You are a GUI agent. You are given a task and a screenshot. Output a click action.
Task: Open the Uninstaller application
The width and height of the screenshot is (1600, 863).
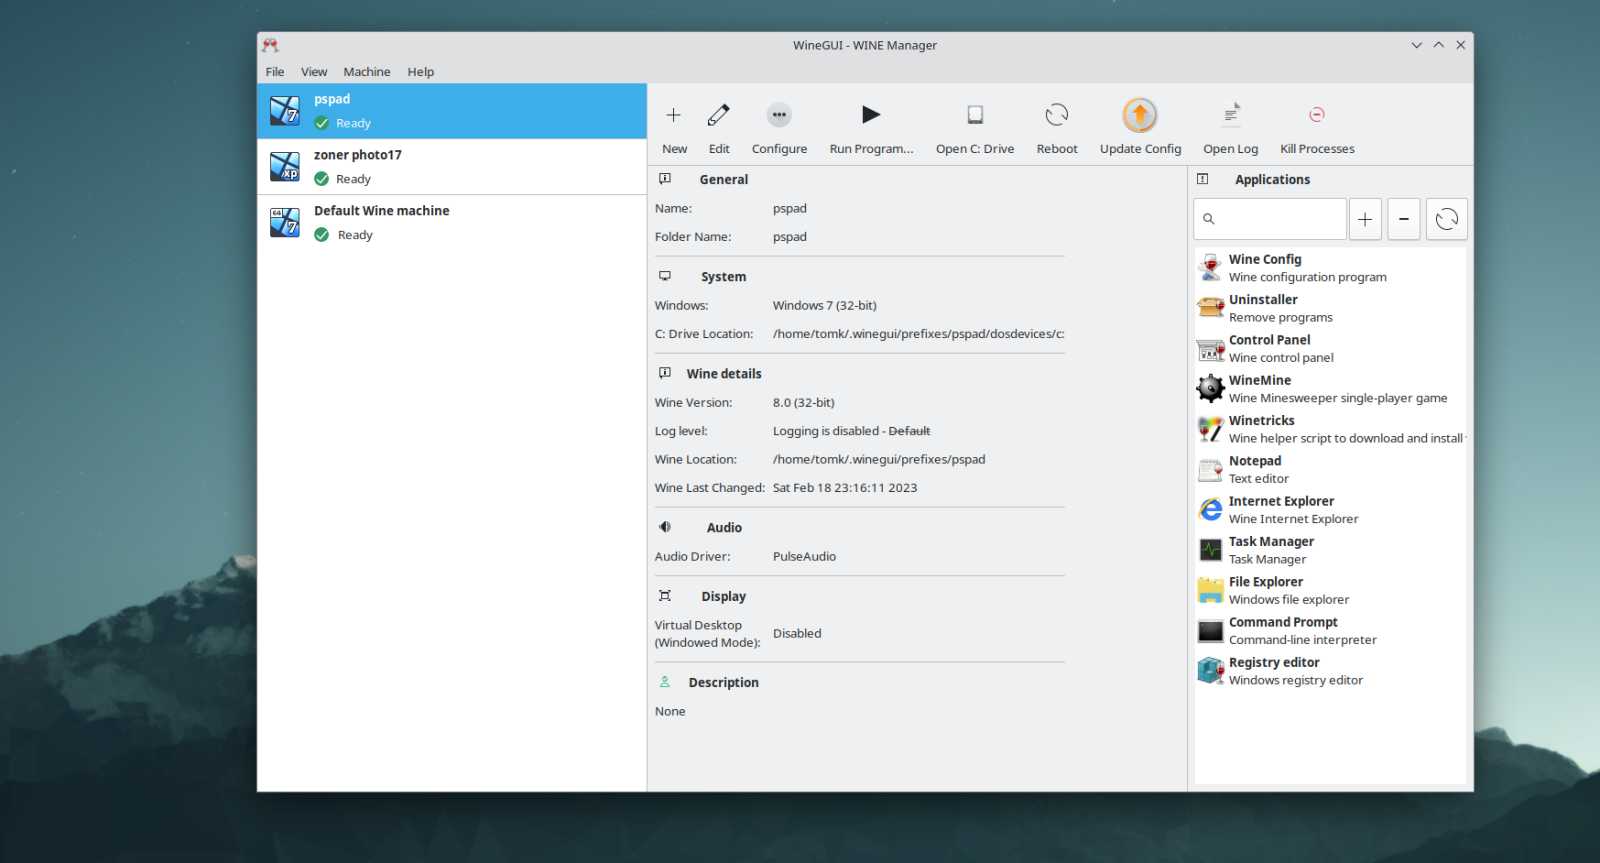tap(1330, 308)
